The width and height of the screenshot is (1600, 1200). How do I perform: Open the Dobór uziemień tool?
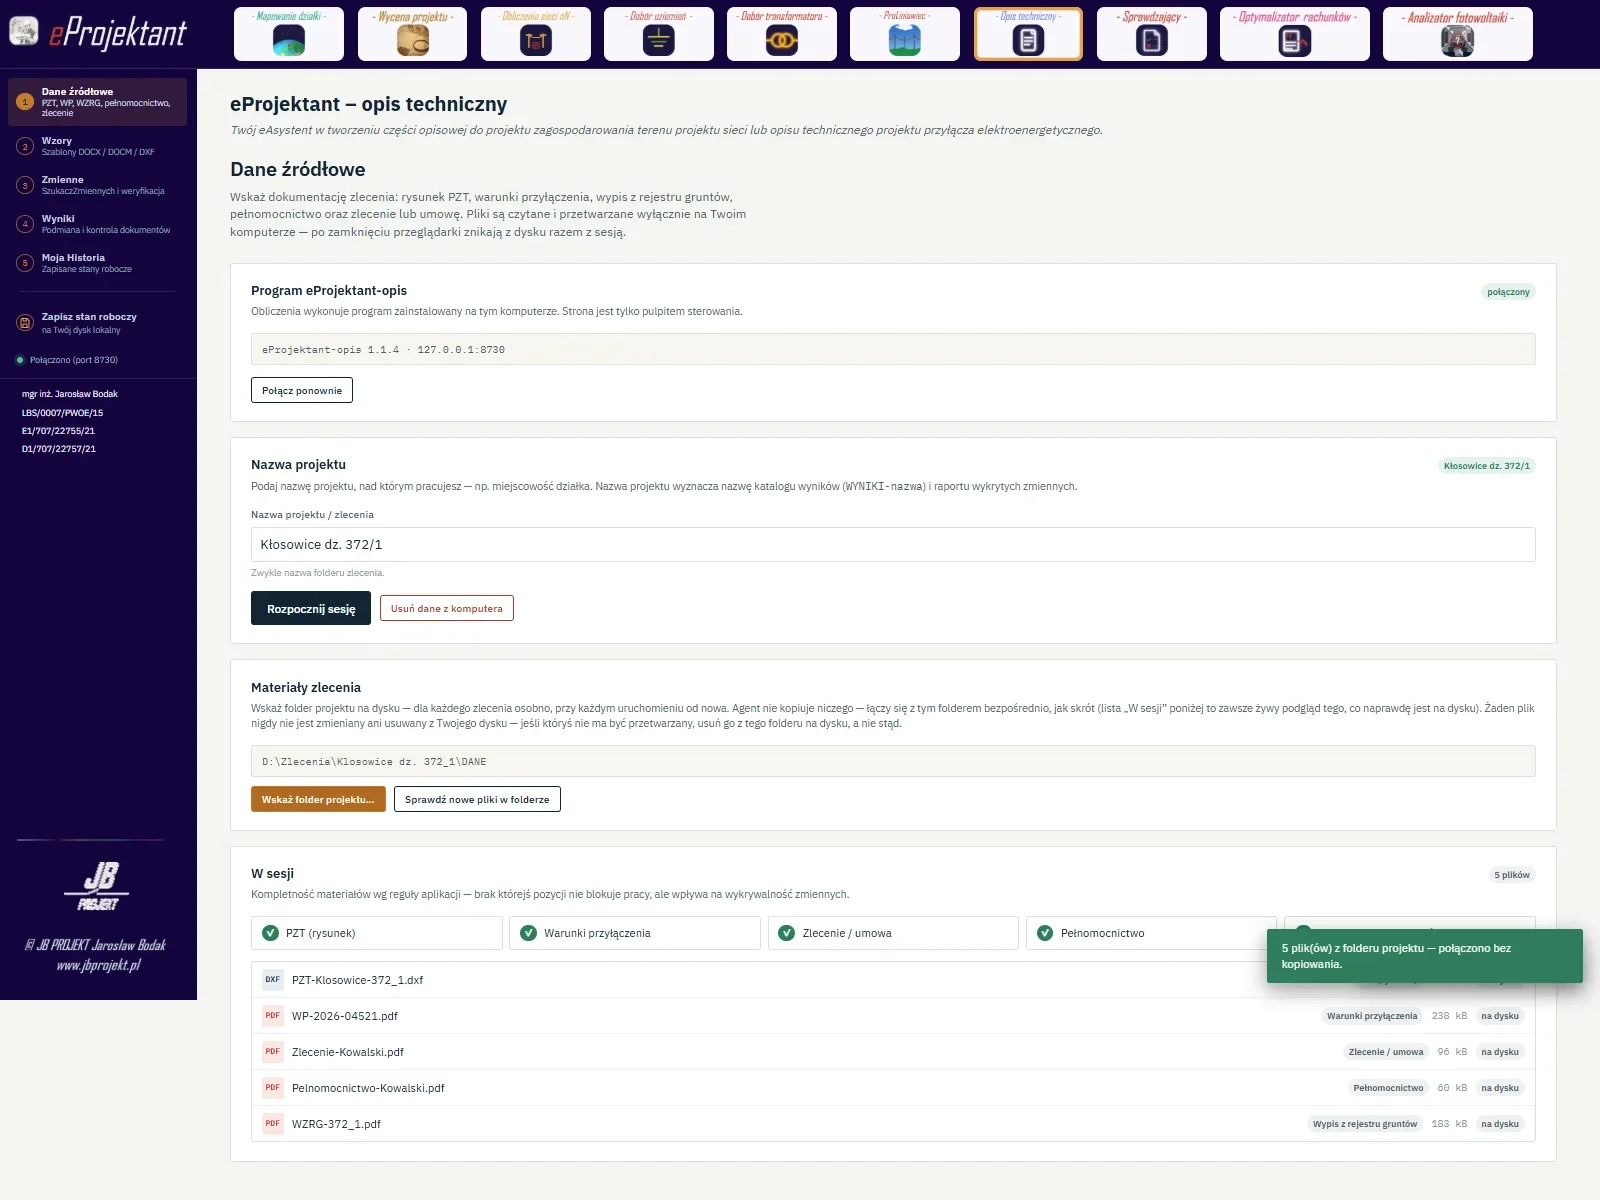659,34
